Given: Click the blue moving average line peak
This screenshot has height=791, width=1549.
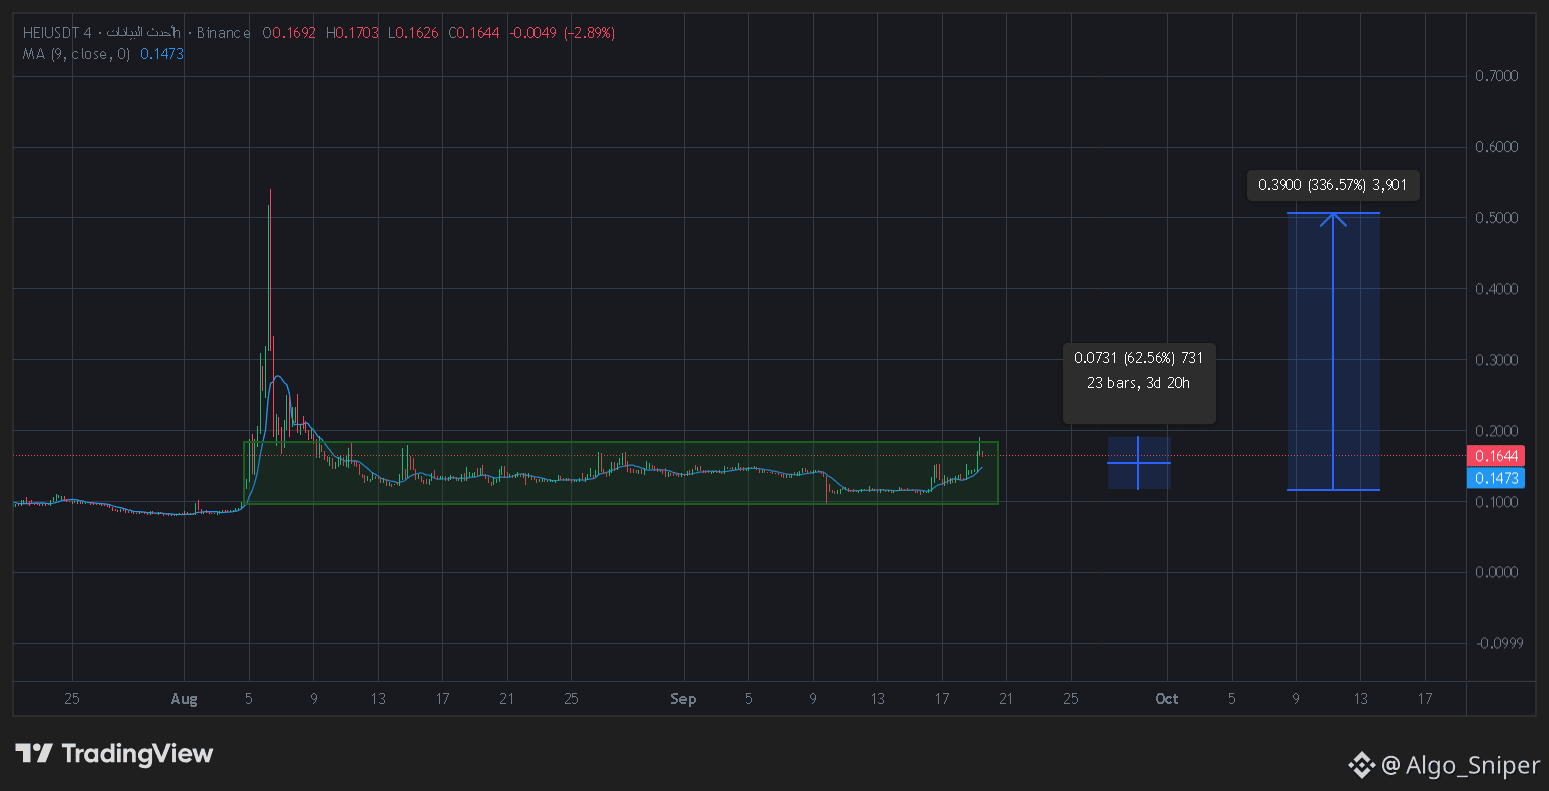Looking at the screenshot, I should [278, 377].
